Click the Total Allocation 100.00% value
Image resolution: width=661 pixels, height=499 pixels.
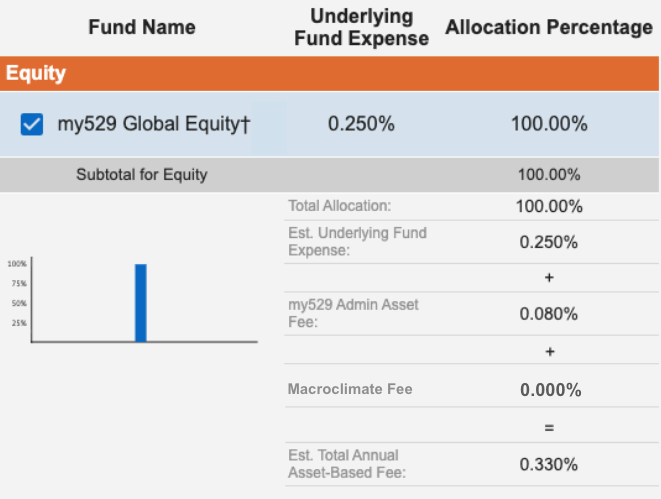point(549,207)
